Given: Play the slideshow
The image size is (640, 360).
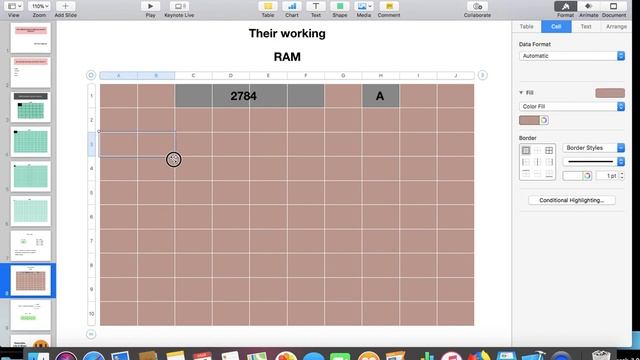Looking at the screenshot, I should (x=150, y=6).
